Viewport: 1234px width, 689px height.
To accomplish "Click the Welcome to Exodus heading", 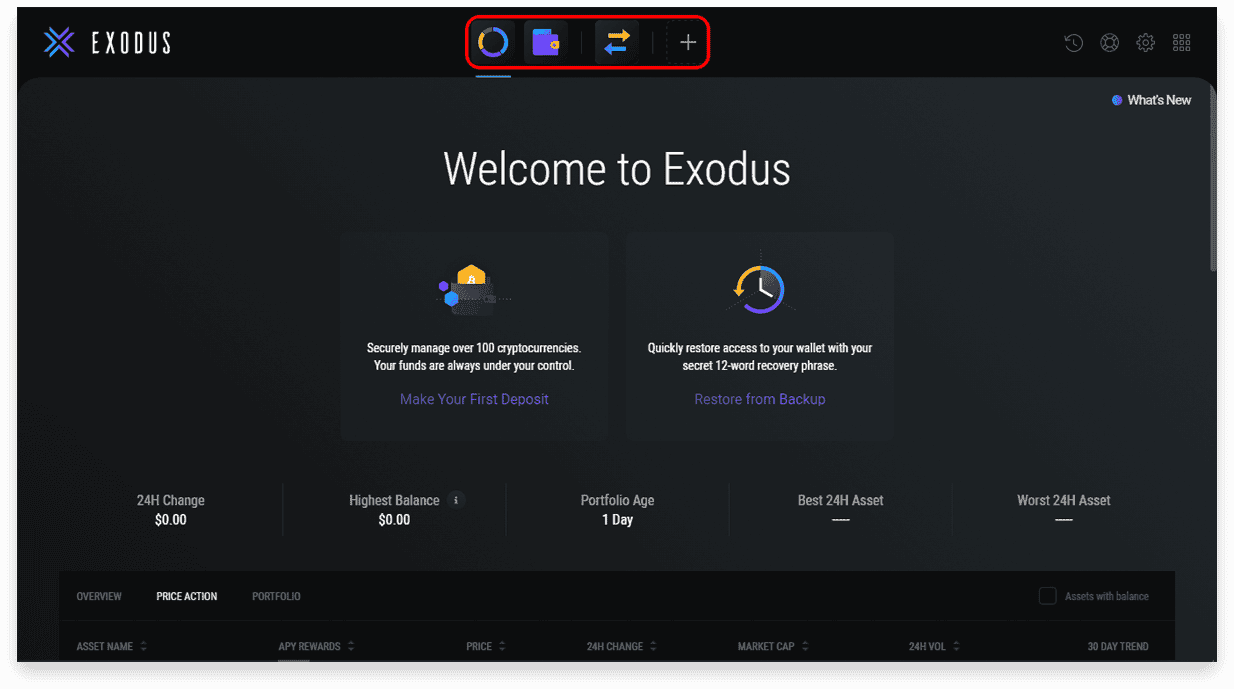I will click(617, 169).
